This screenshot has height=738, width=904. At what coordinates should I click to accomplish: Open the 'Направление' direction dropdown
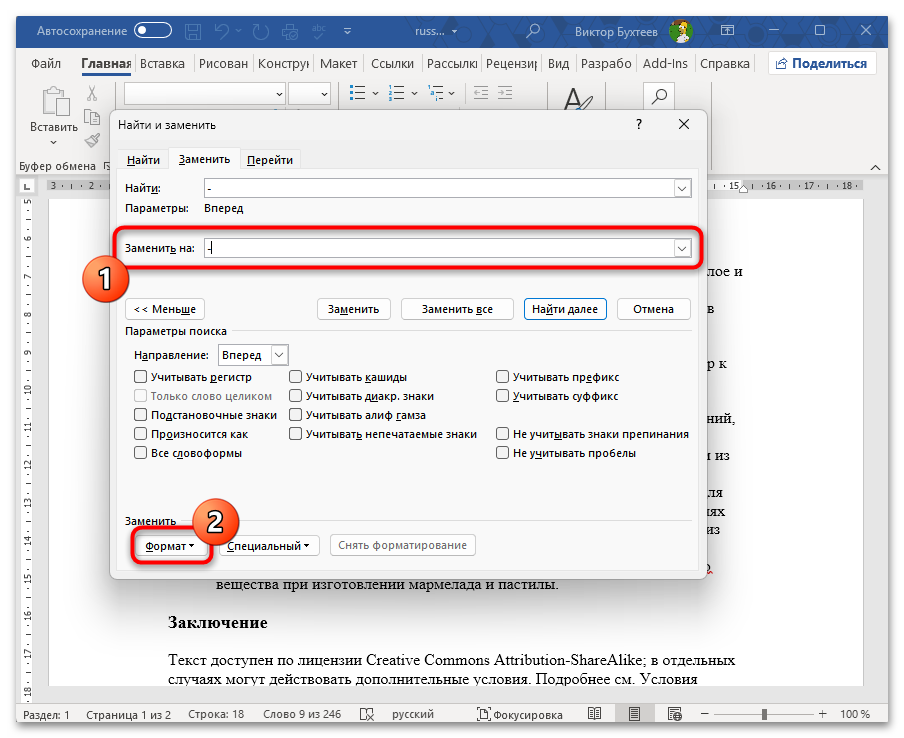click(x=279, y=355)
